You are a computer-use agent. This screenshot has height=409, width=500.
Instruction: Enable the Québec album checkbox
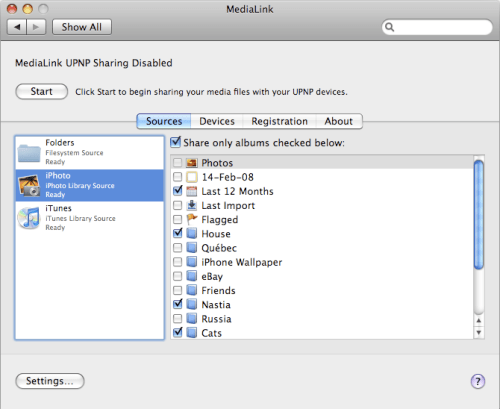tap(178, 248)
